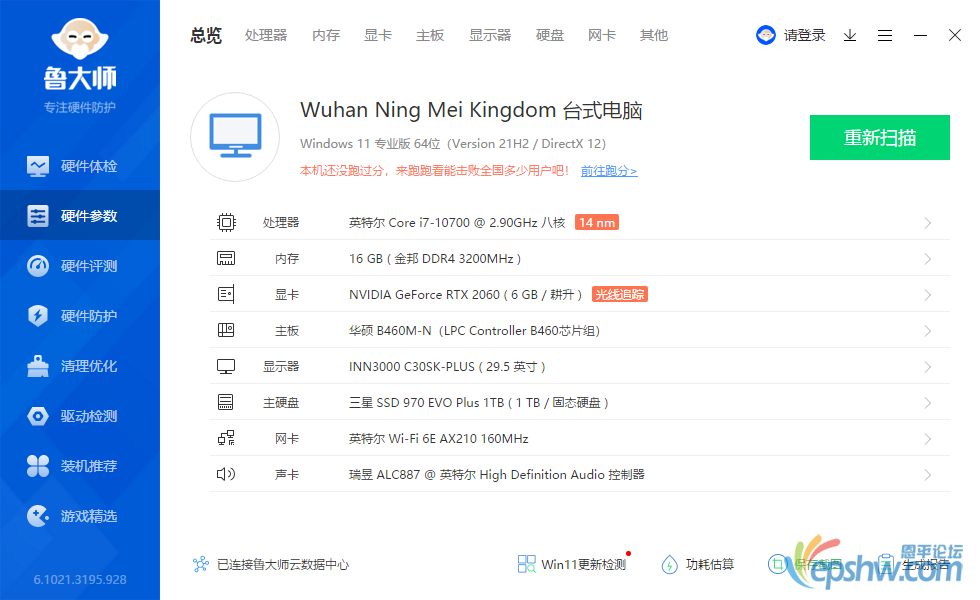
Task: Click the 14 nm badge
Action: [597, 222]
